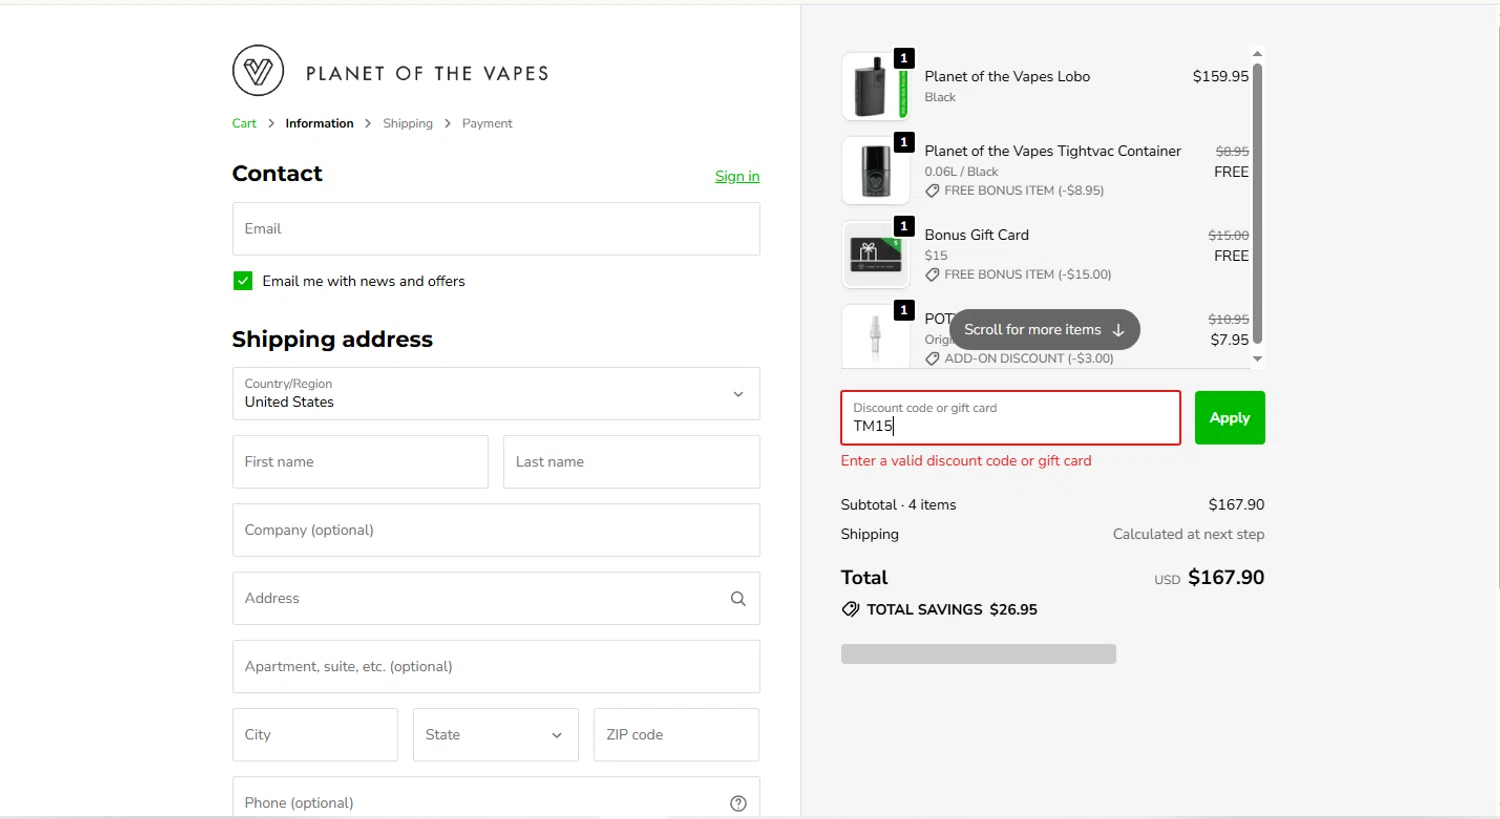
Task: Click the $7.95 discounted price
Action: click(1229, 340)
